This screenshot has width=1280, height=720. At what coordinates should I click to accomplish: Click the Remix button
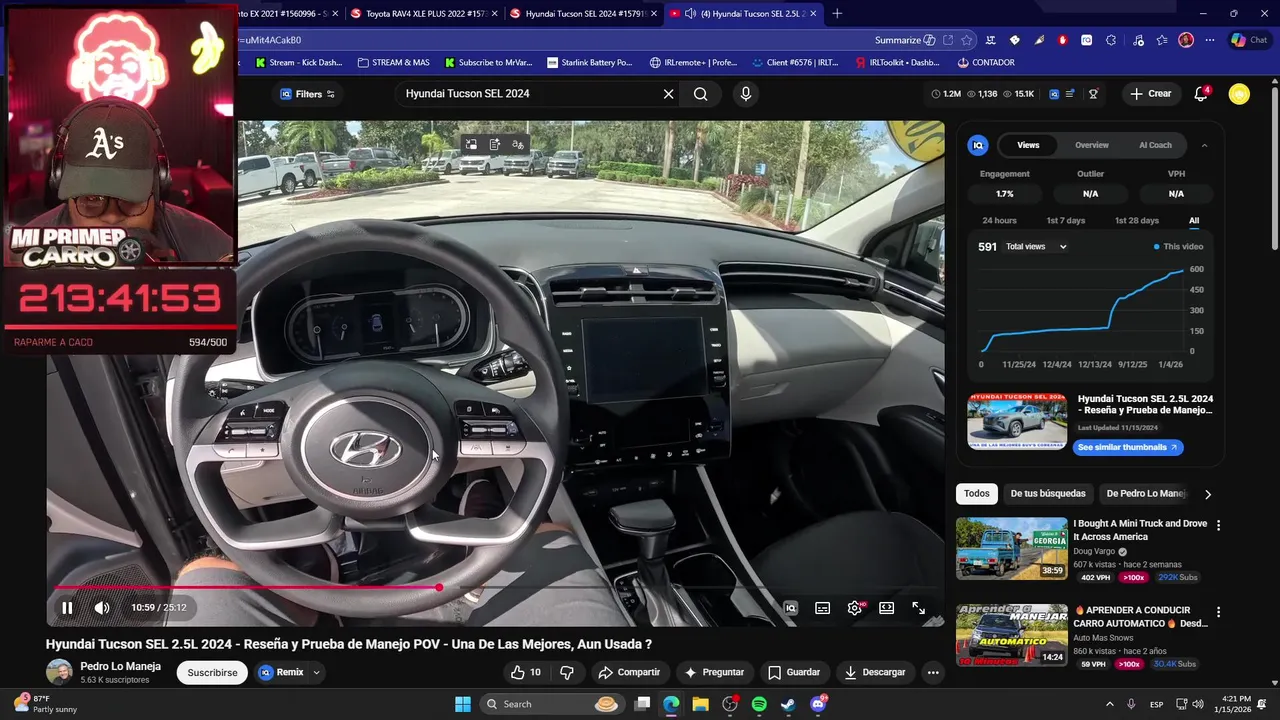[281, 672]
